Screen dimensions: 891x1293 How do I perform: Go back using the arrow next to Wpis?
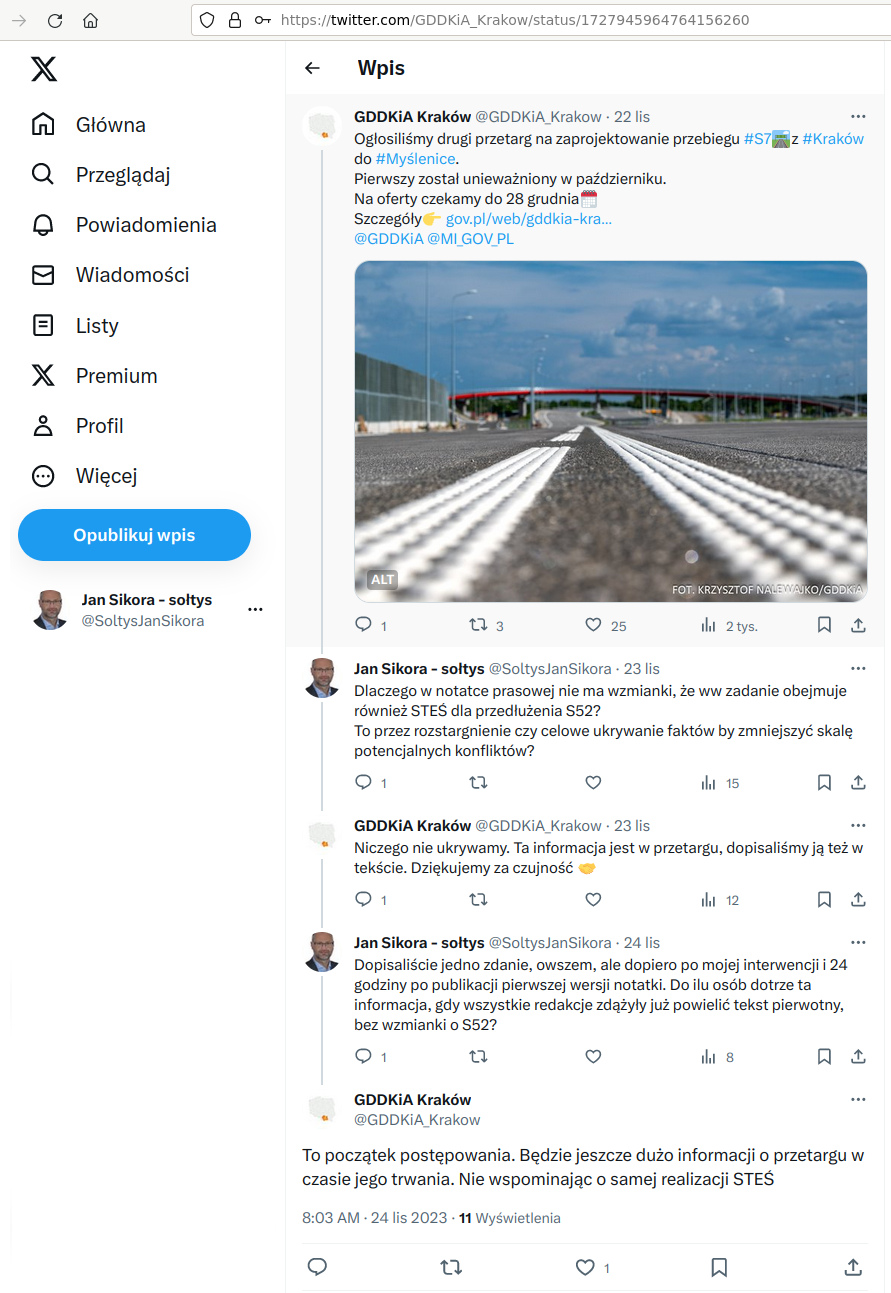(313, 68)
